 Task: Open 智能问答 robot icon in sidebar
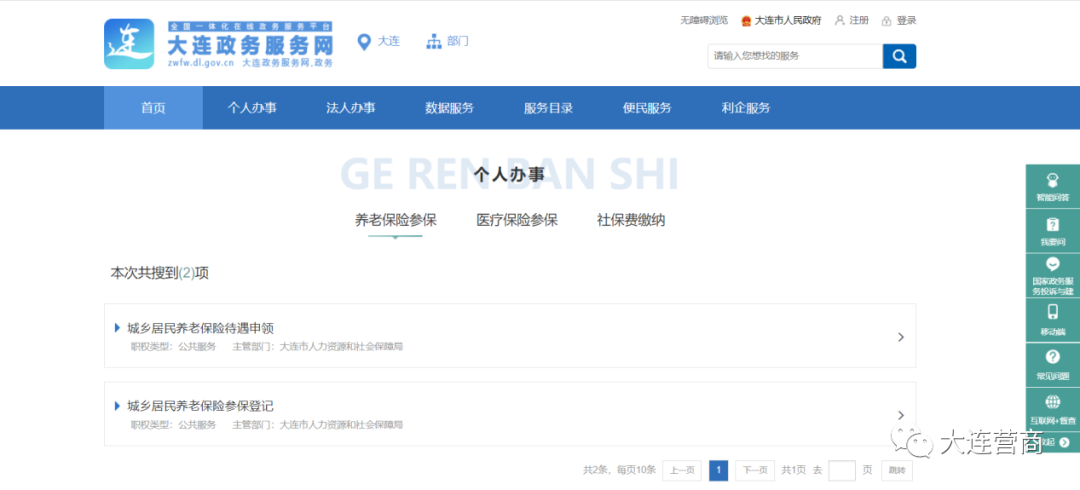[x=1052, y=180]
